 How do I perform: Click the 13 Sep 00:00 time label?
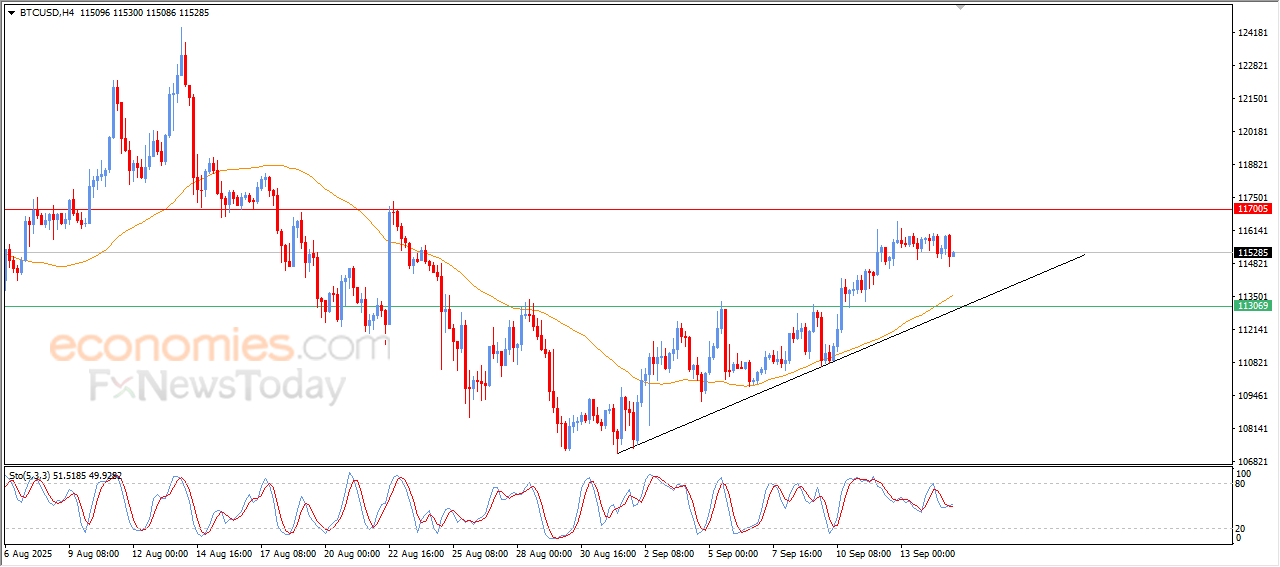pyautogui.click(x=928, y=552)
